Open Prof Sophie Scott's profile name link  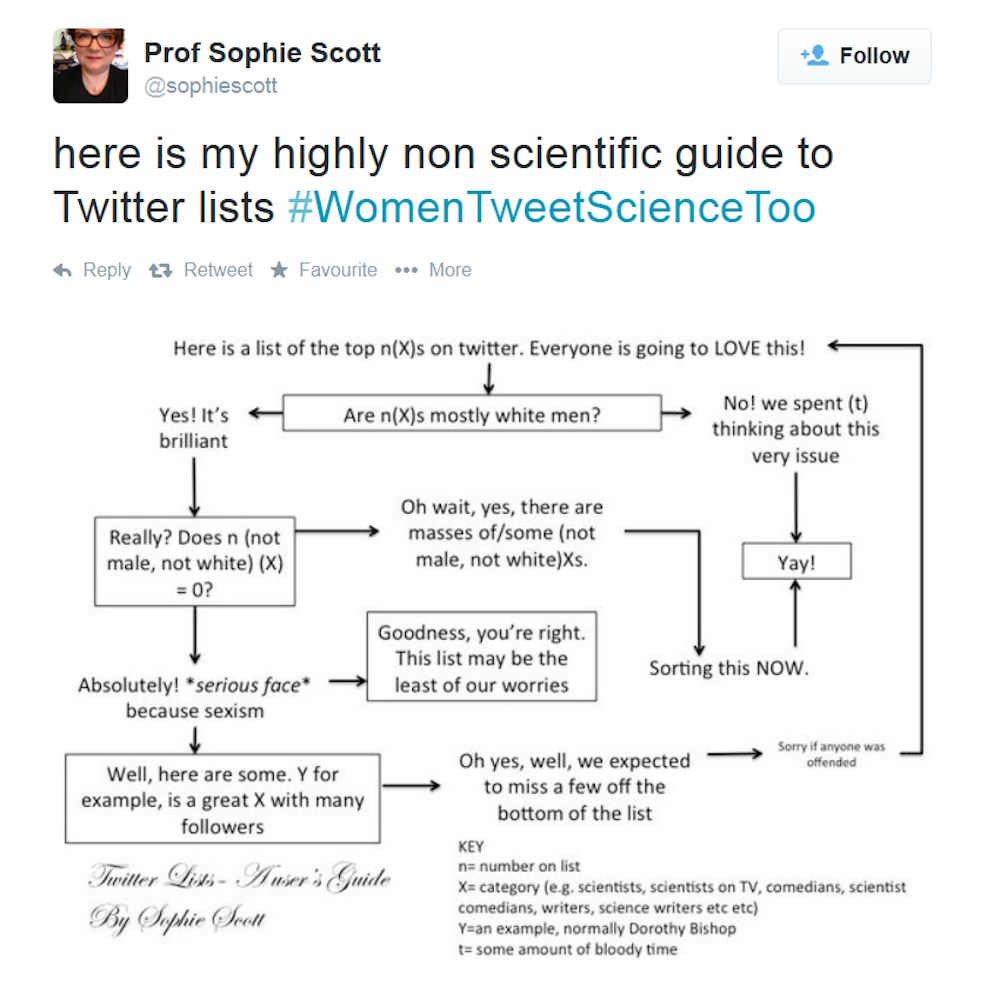pos(262,53)
